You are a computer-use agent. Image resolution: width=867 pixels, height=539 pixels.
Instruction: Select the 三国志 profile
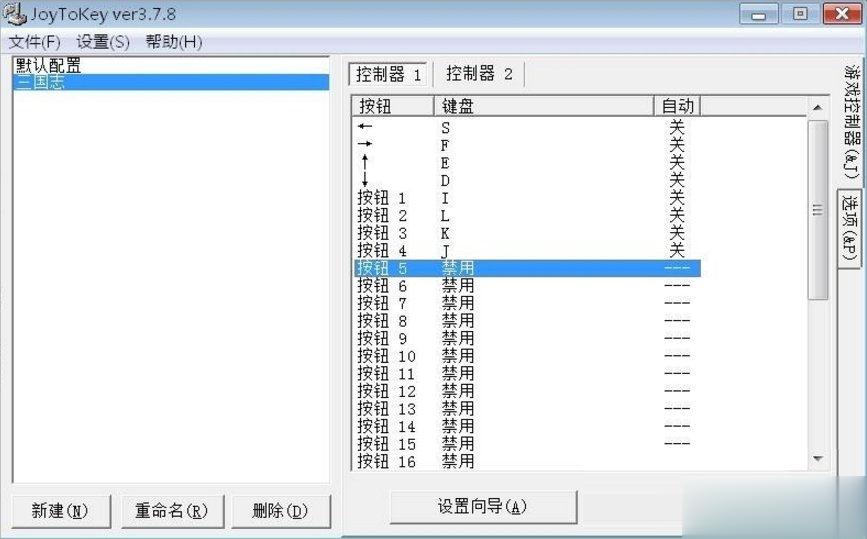tap(171, 82)
